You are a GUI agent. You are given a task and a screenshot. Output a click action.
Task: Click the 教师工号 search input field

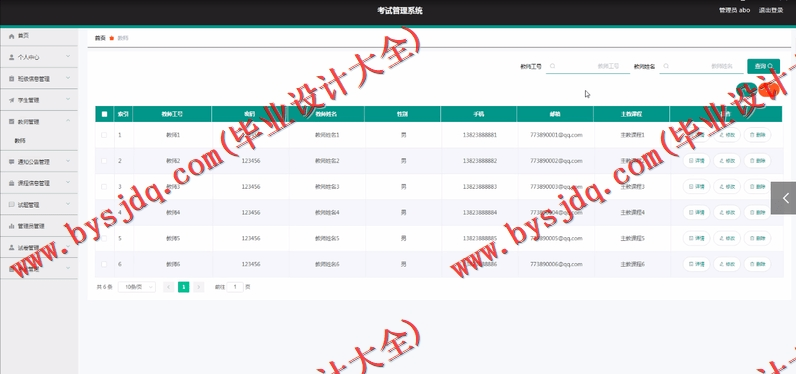[x=588, y=66]
